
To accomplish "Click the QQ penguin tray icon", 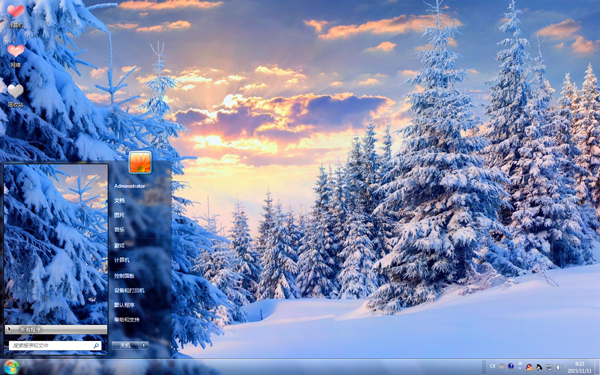I will (x=529, y=367).
